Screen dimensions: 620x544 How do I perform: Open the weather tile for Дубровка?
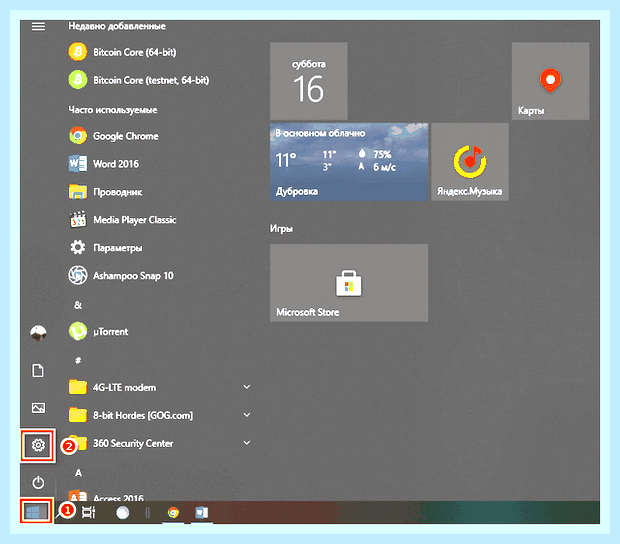coord(349,162)
